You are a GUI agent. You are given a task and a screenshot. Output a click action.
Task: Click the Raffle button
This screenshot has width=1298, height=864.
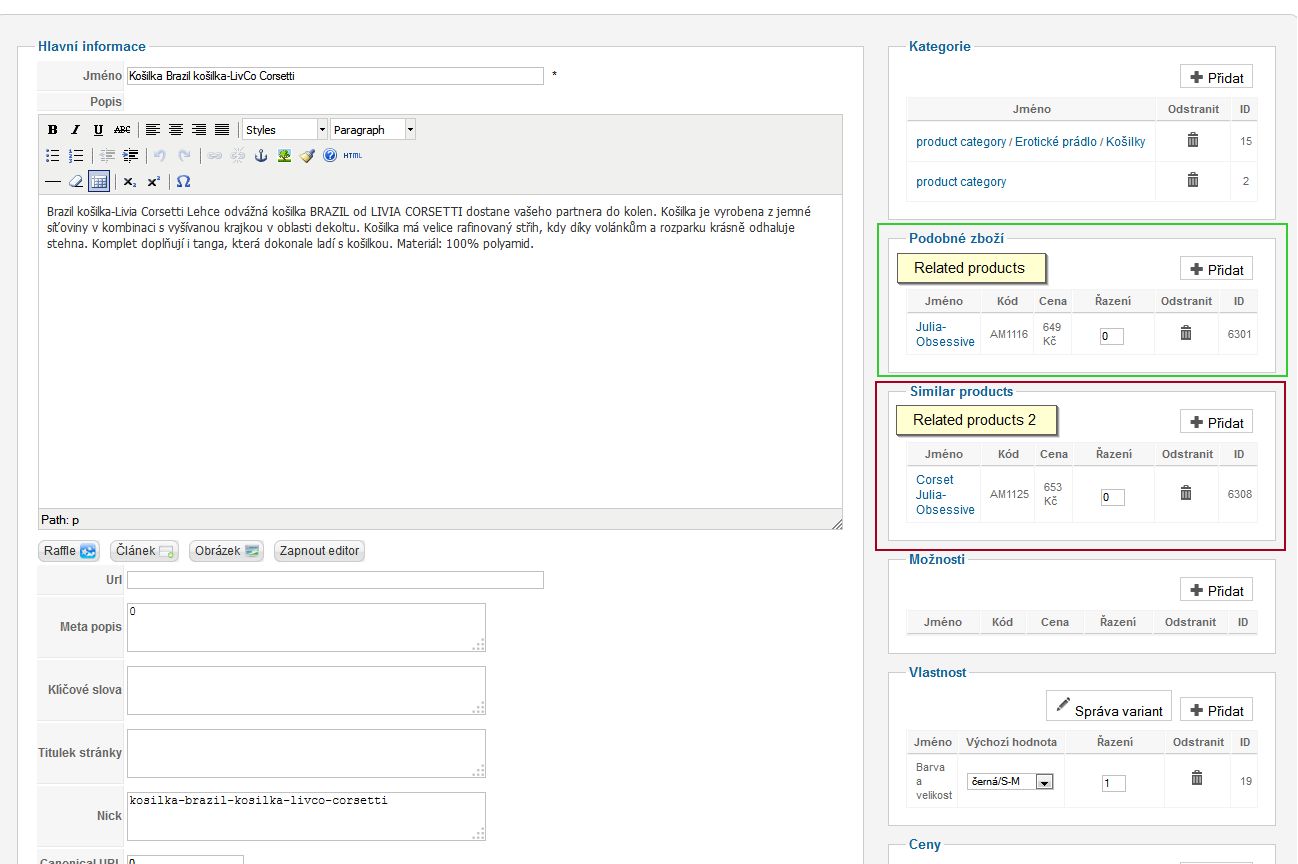point(70,551)
